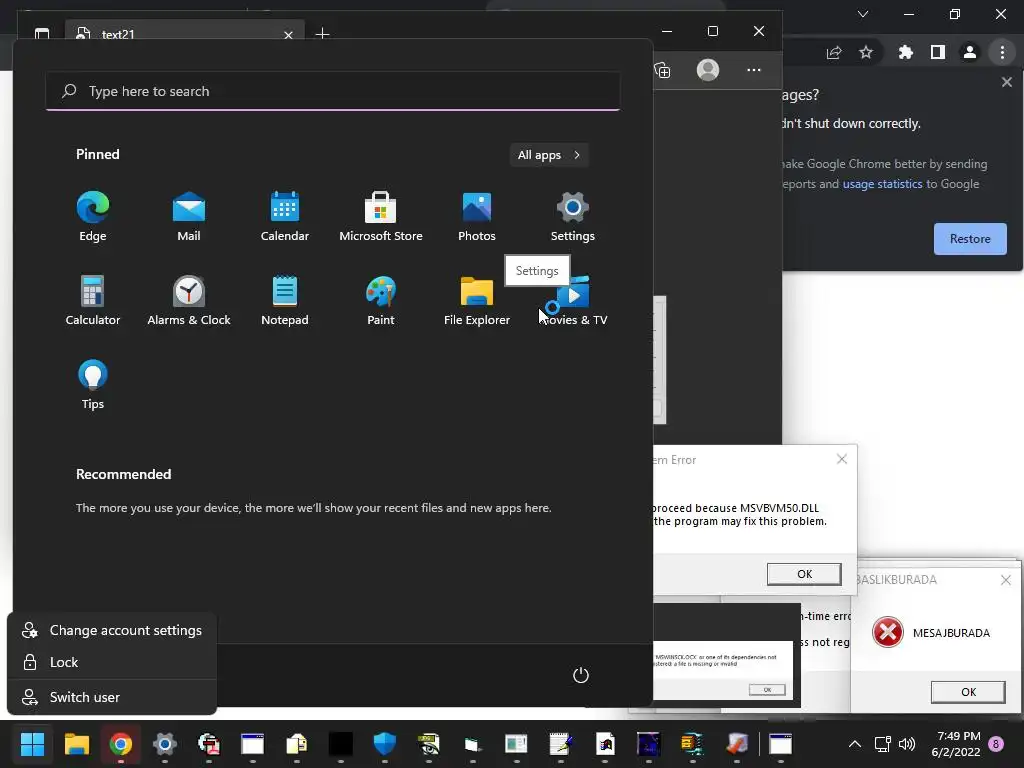
Task: Click Restore in Chrome's restore popup
Action: coord(970,239)
